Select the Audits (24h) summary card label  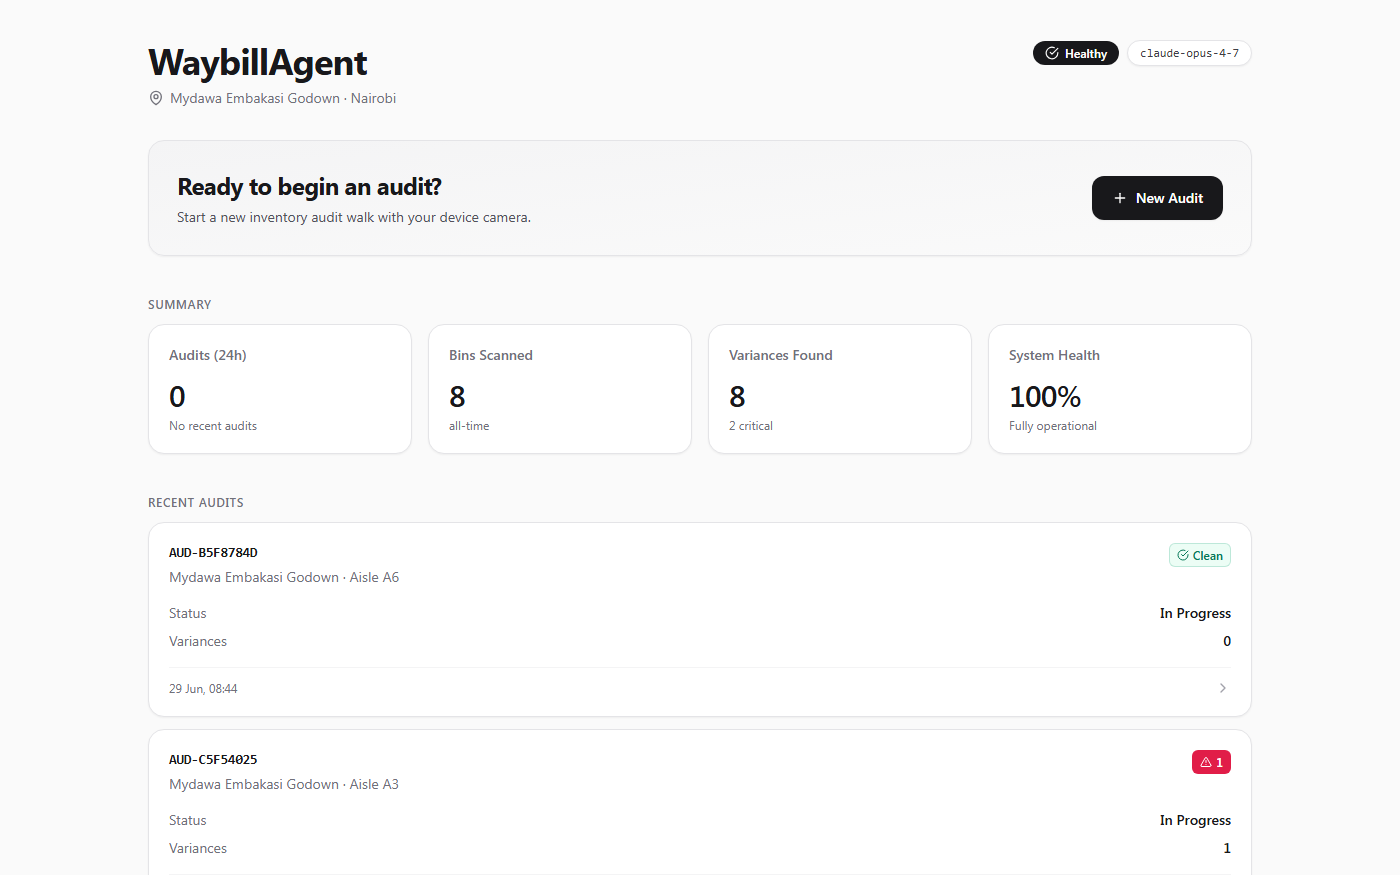click(208, 355)
